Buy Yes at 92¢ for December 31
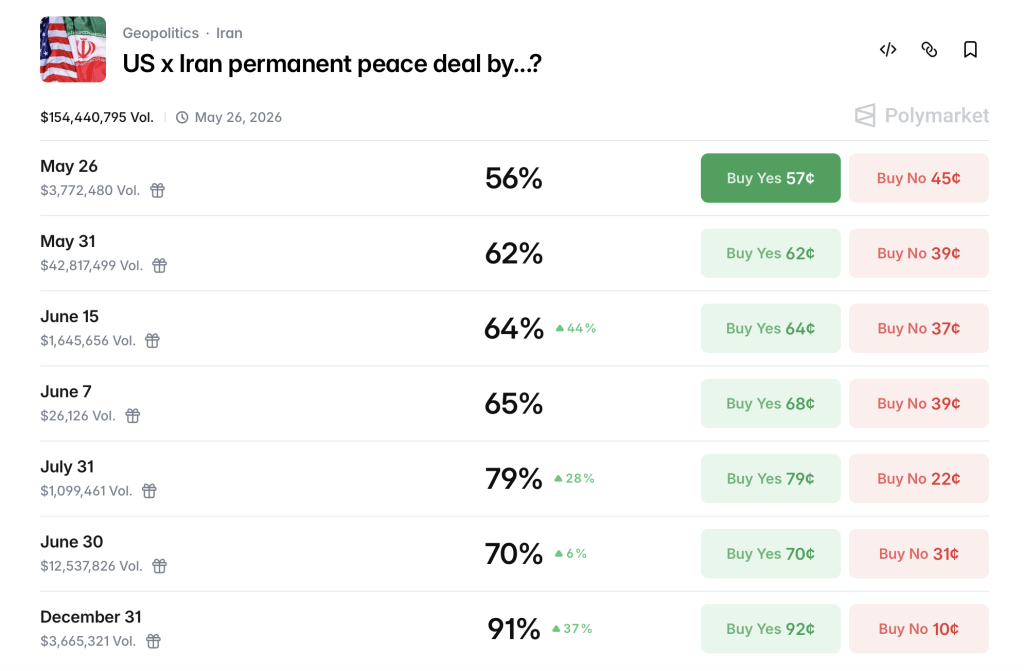 (x=771, y=629)
